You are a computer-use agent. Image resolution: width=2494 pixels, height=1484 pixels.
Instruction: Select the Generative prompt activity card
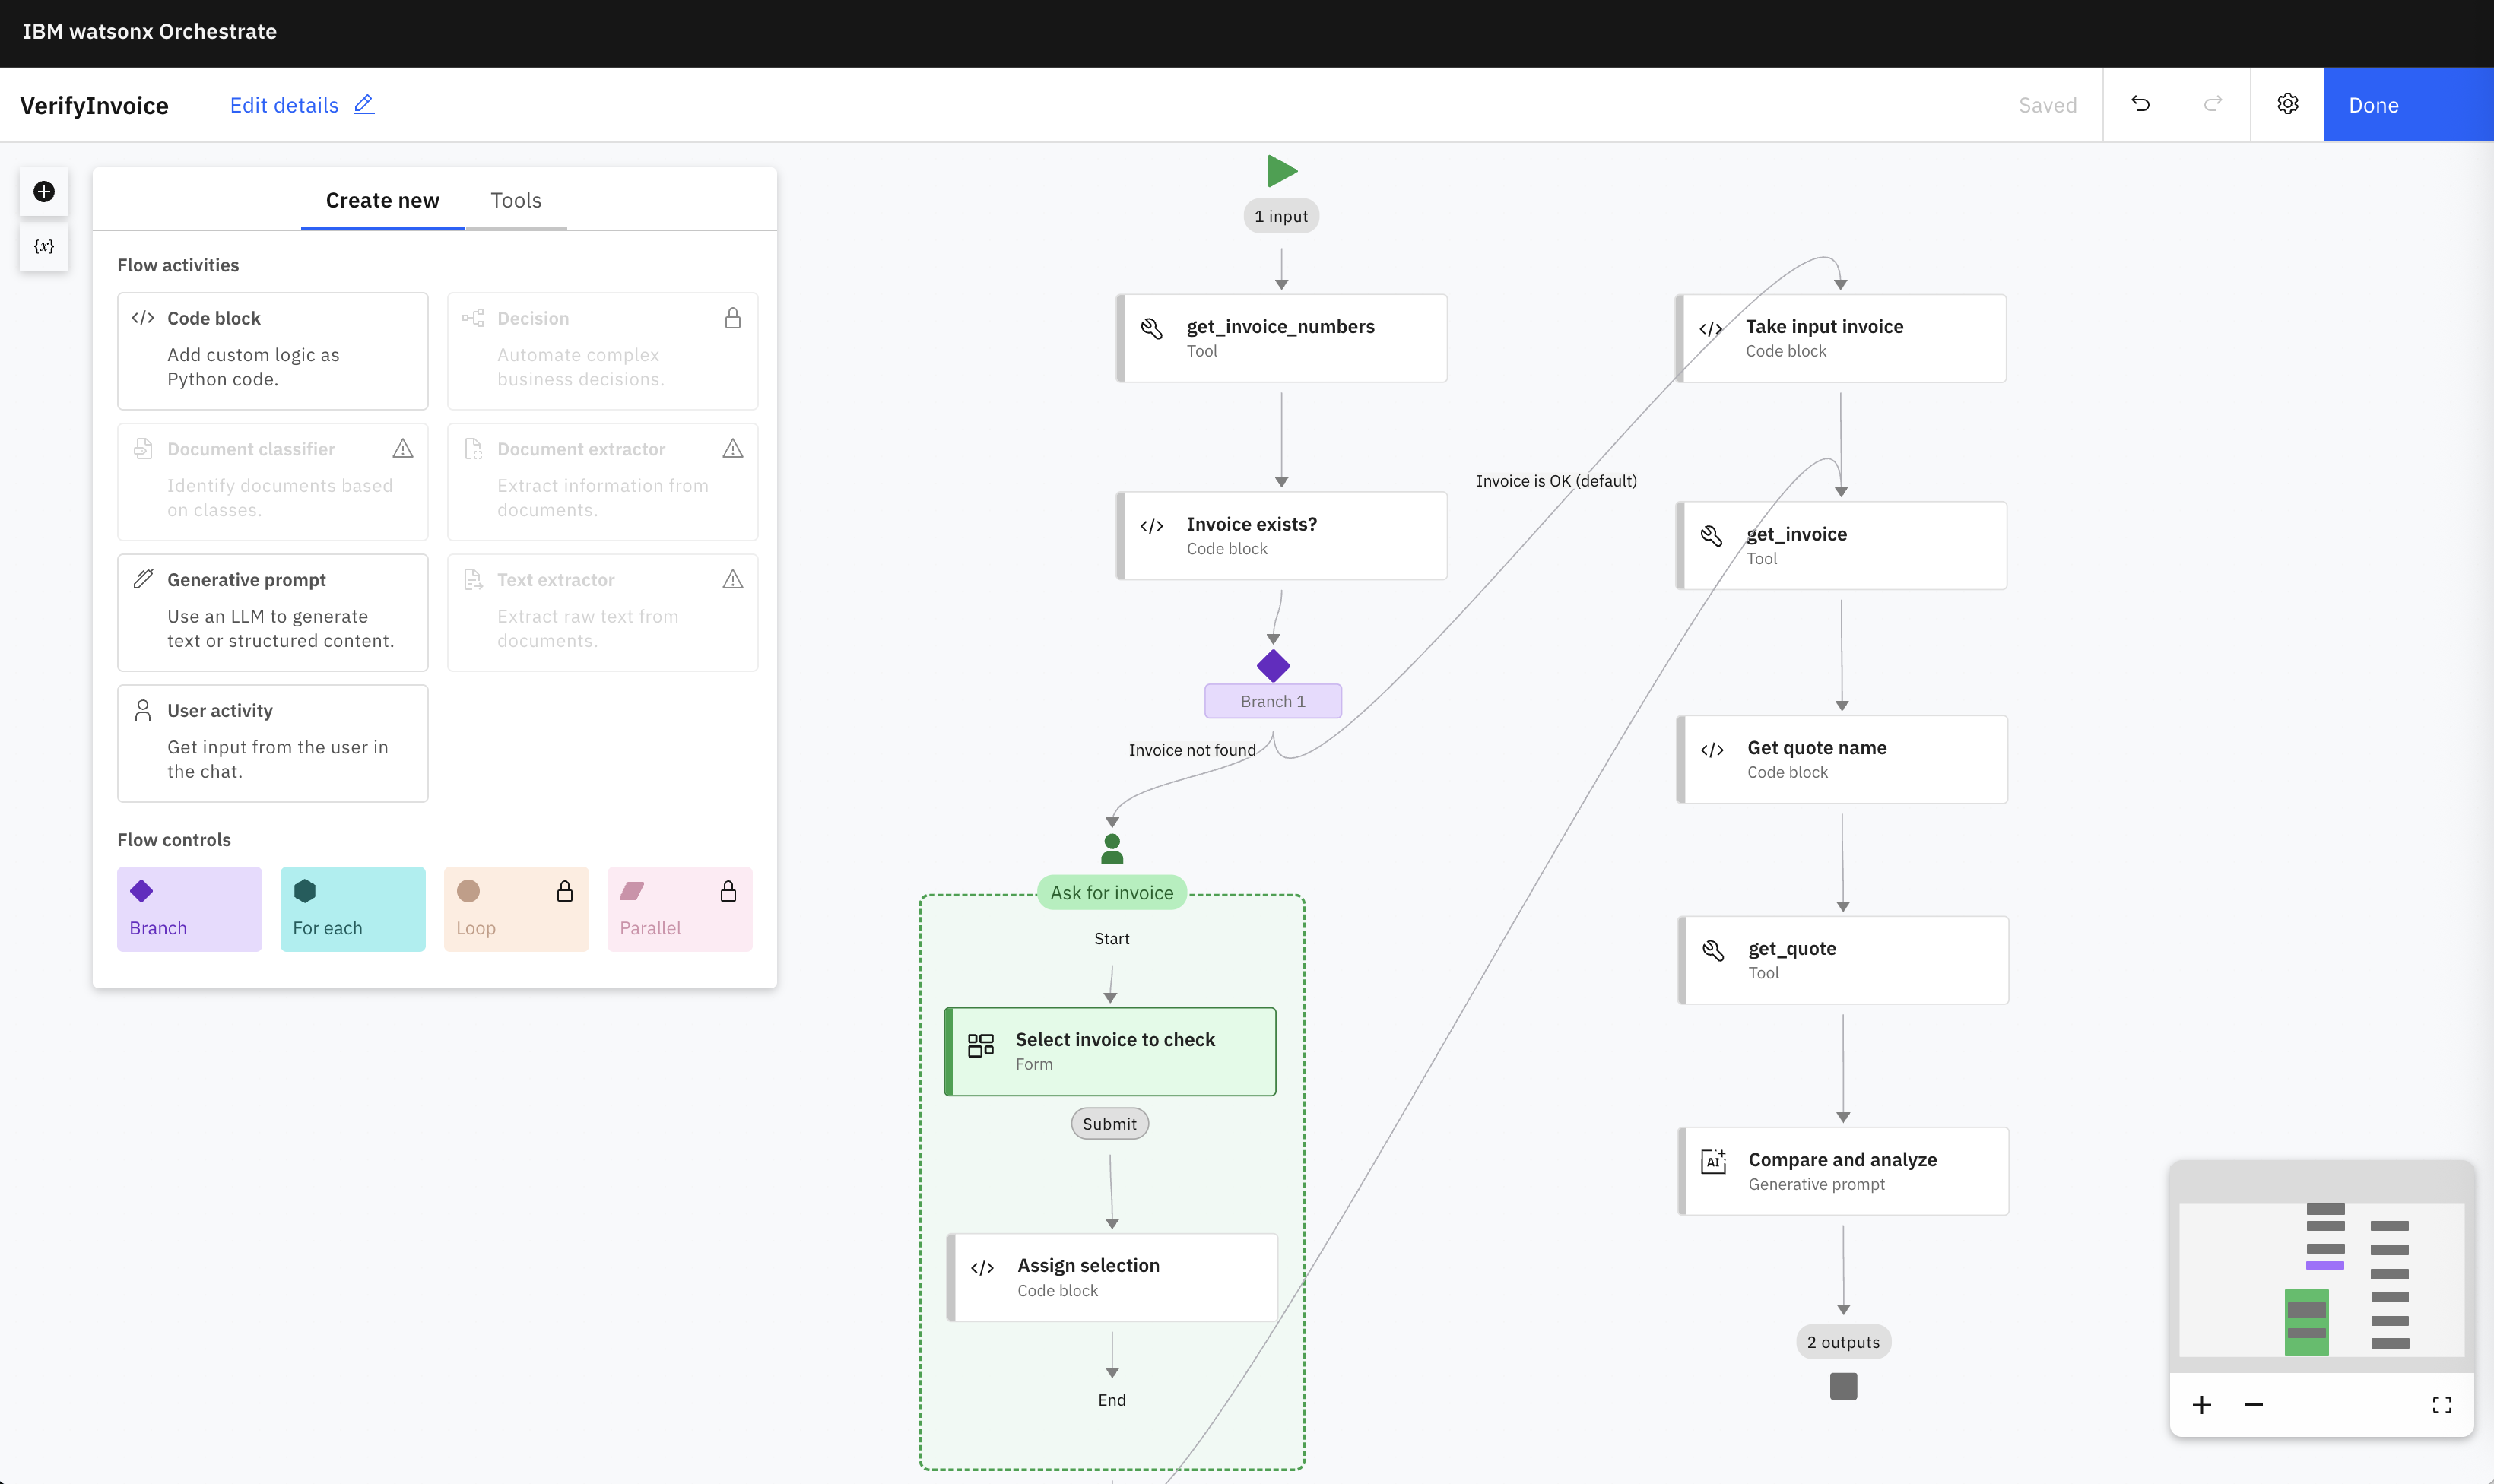pyautogui.click(x=272, y=612)
